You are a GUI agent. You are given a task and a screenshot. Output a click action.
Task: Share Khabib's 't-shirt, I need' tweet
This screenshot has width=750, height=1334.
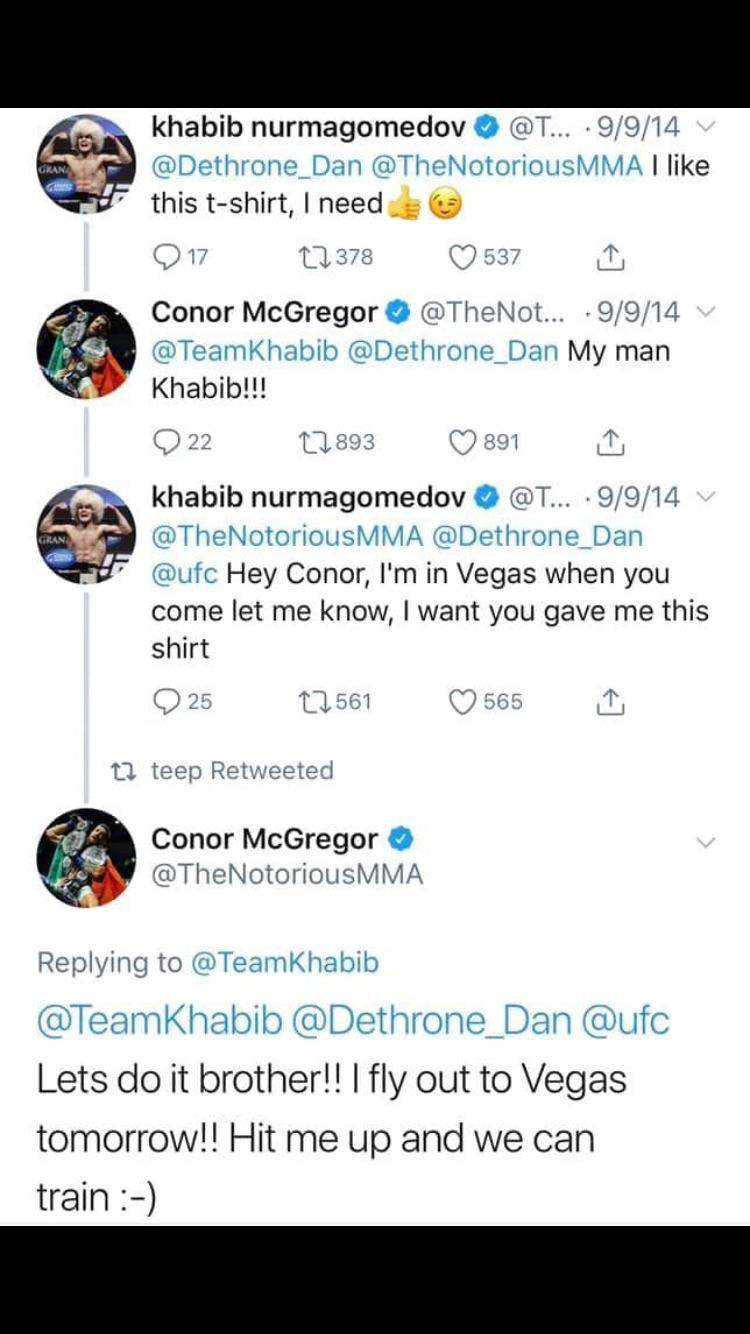(x=609, y=257)
